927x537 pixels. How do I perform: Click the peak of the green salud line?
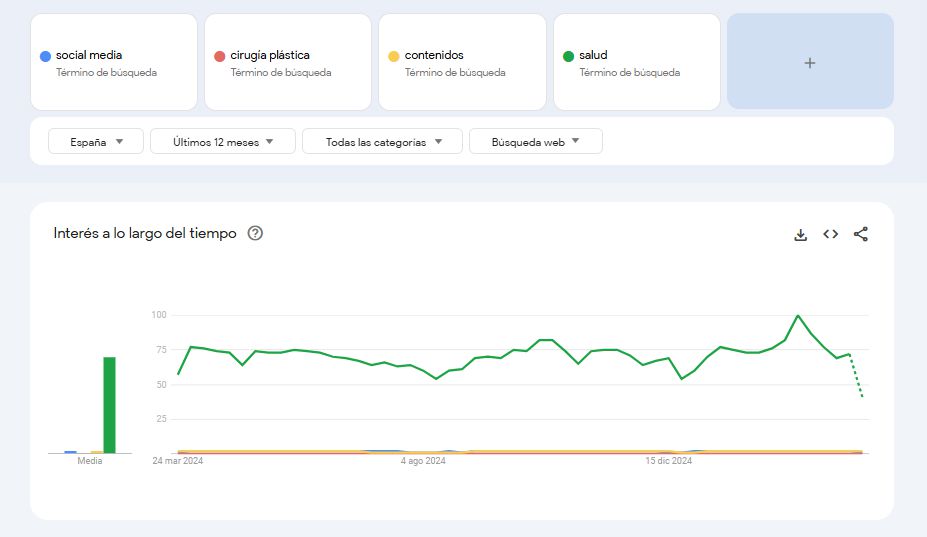click(x=797, y=316)
